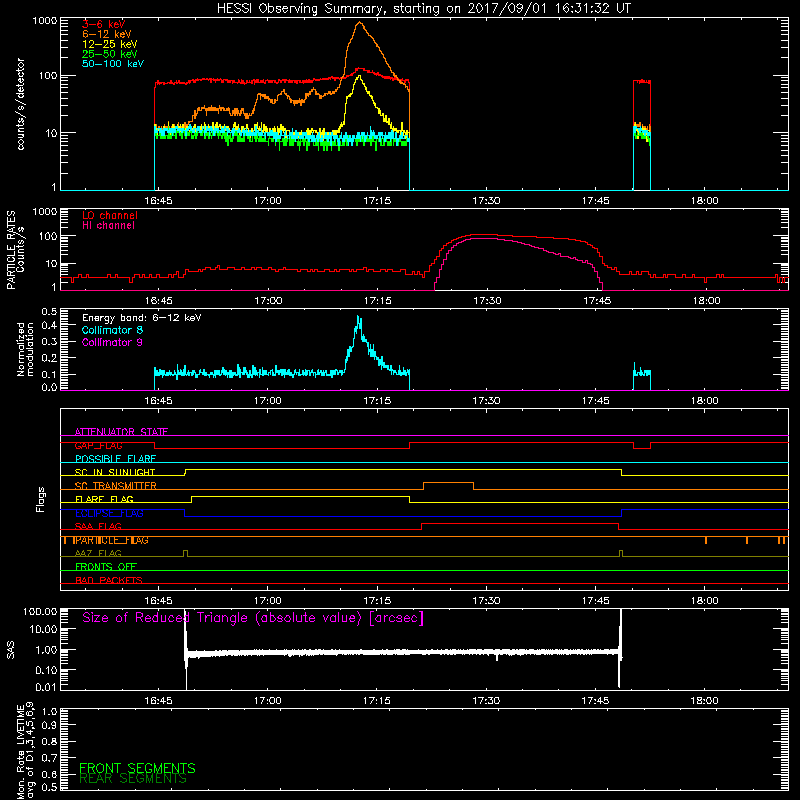
Task: Click the FRONTS_OFF flag label
Action: [106, 567]
